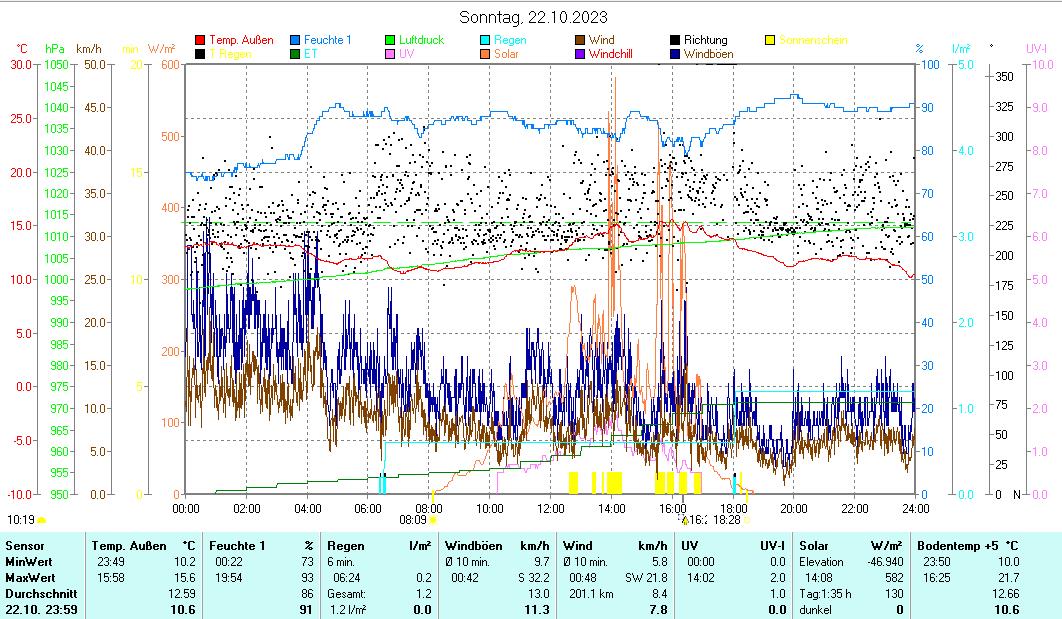This screenshot has width=1062, height=619.
Task: Click the T Regen legend label
Action: (x=231, y=54)
